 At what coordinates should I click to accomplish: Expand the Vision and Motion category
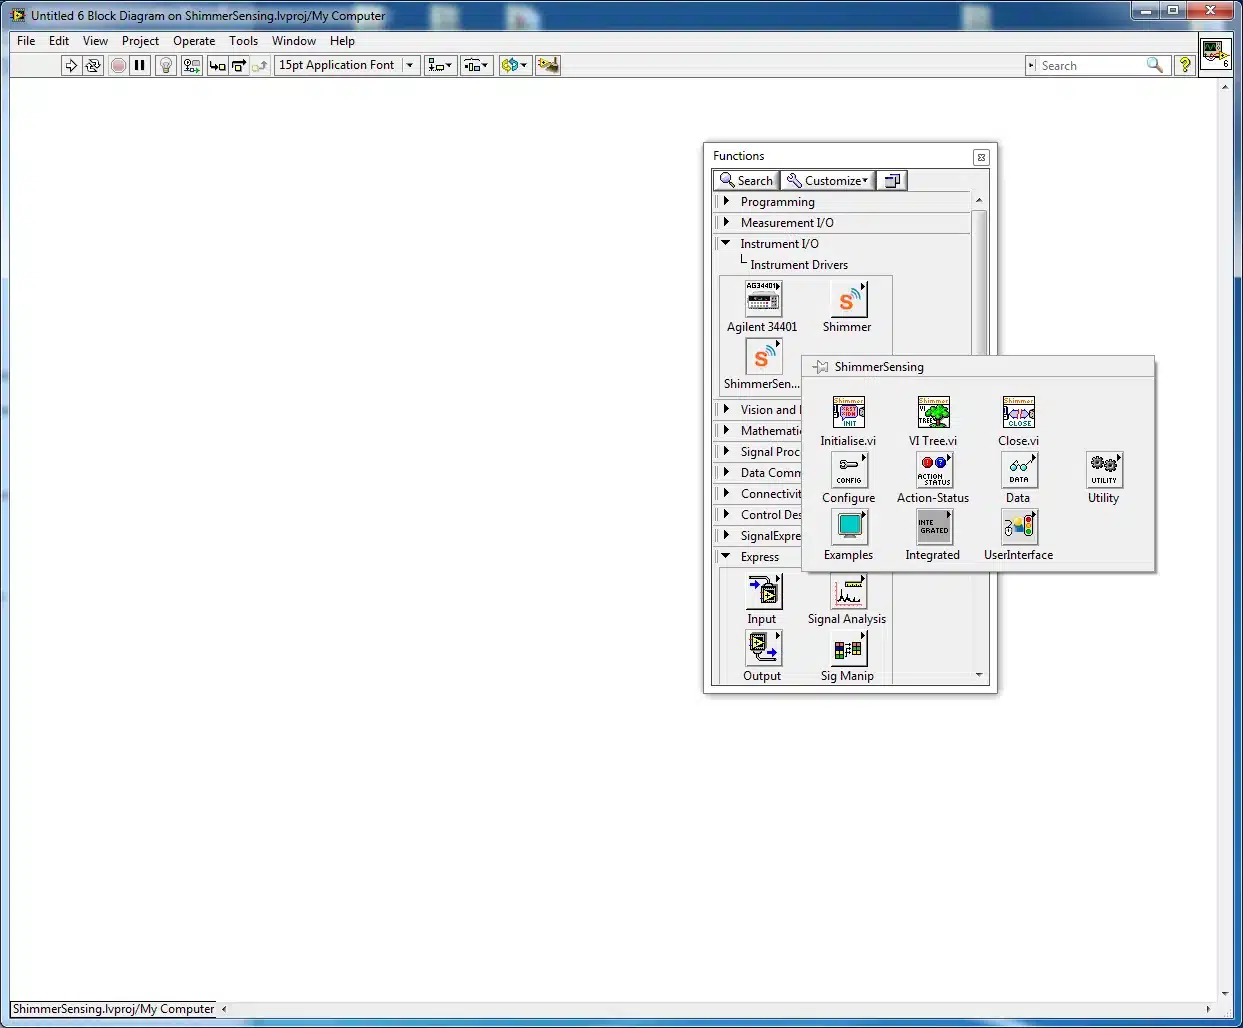point(727,410)
